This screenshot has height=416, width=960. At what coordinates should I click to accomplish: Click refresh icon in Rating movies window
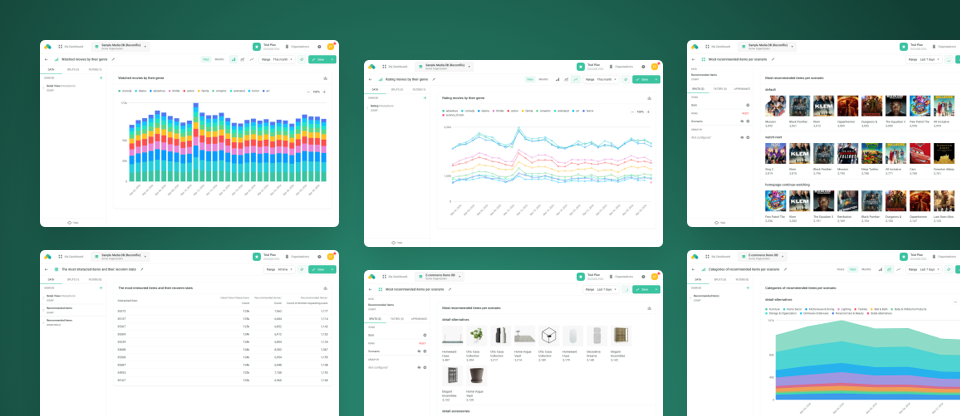pyautogui.click(x=625, y=79)
